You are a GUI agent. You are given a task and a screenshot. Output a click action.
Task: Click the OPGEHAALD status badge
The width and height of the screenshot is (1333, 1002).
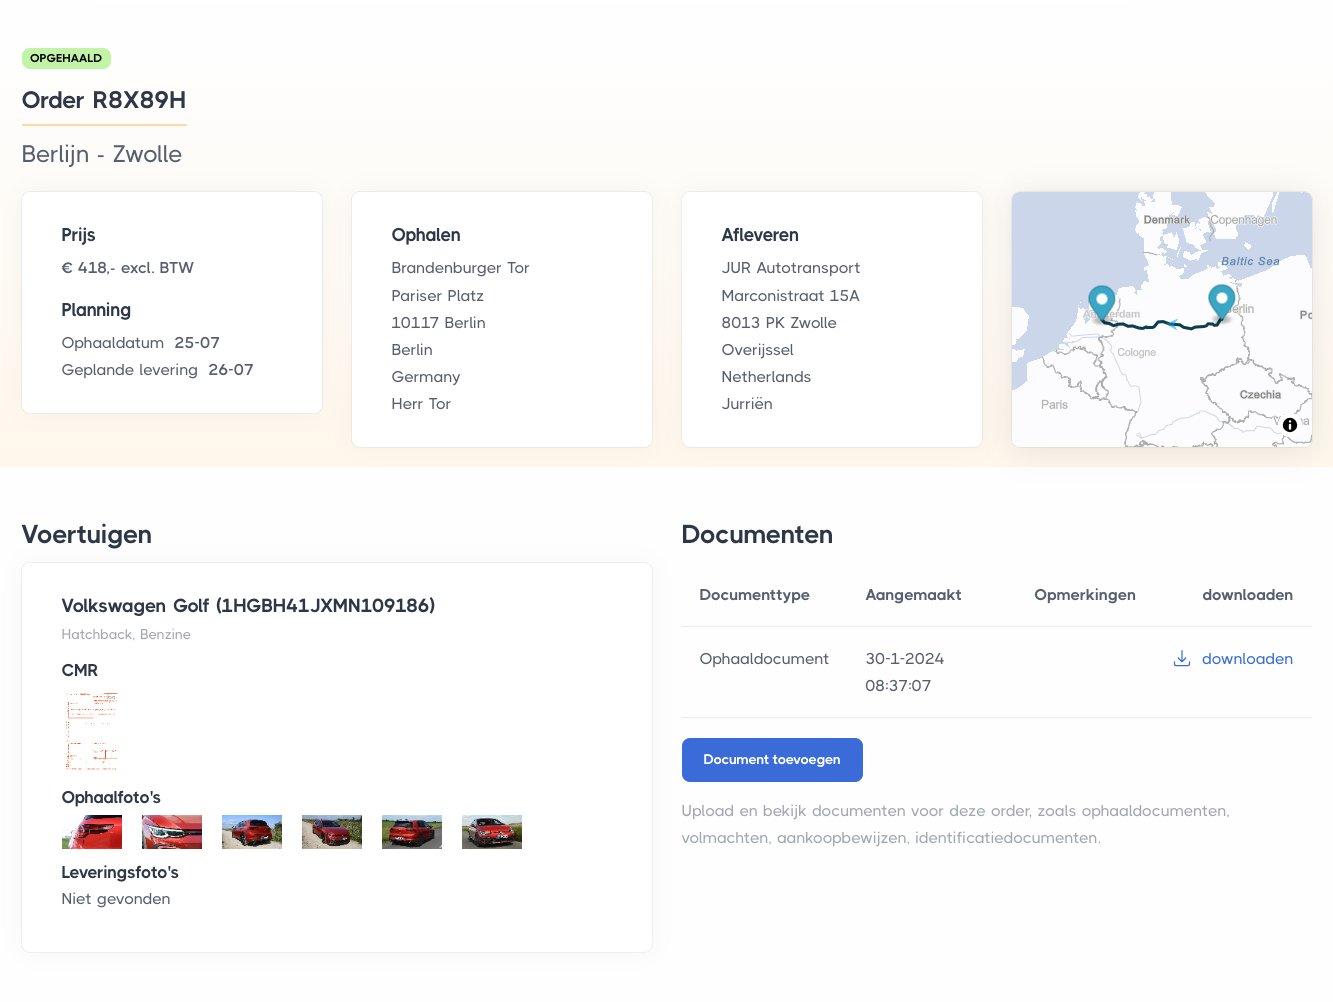tap(66, 58)
